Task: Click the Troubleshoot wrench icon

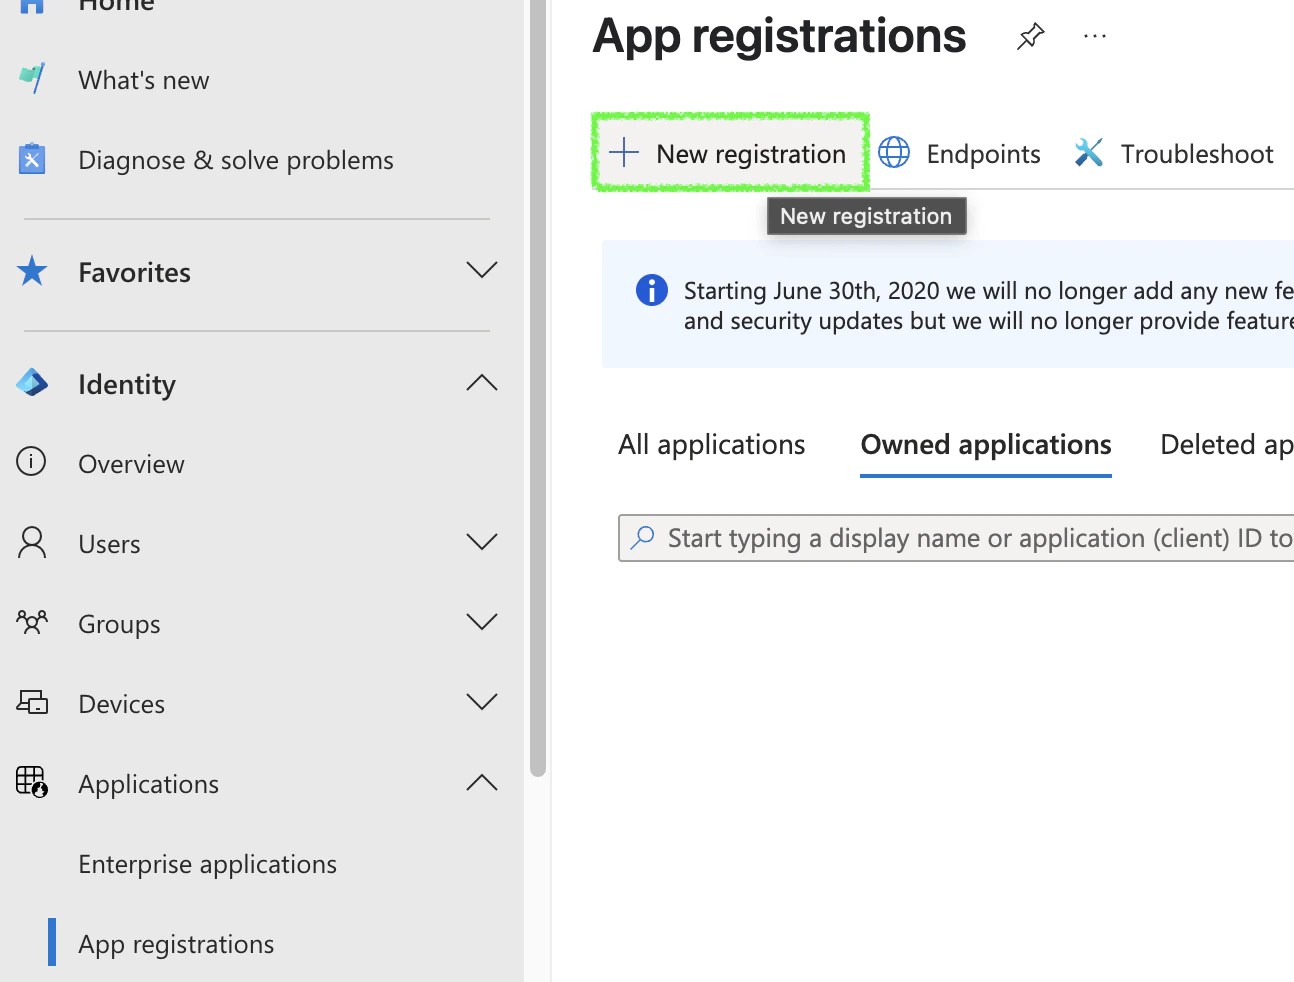Action: coord(1089,152)
